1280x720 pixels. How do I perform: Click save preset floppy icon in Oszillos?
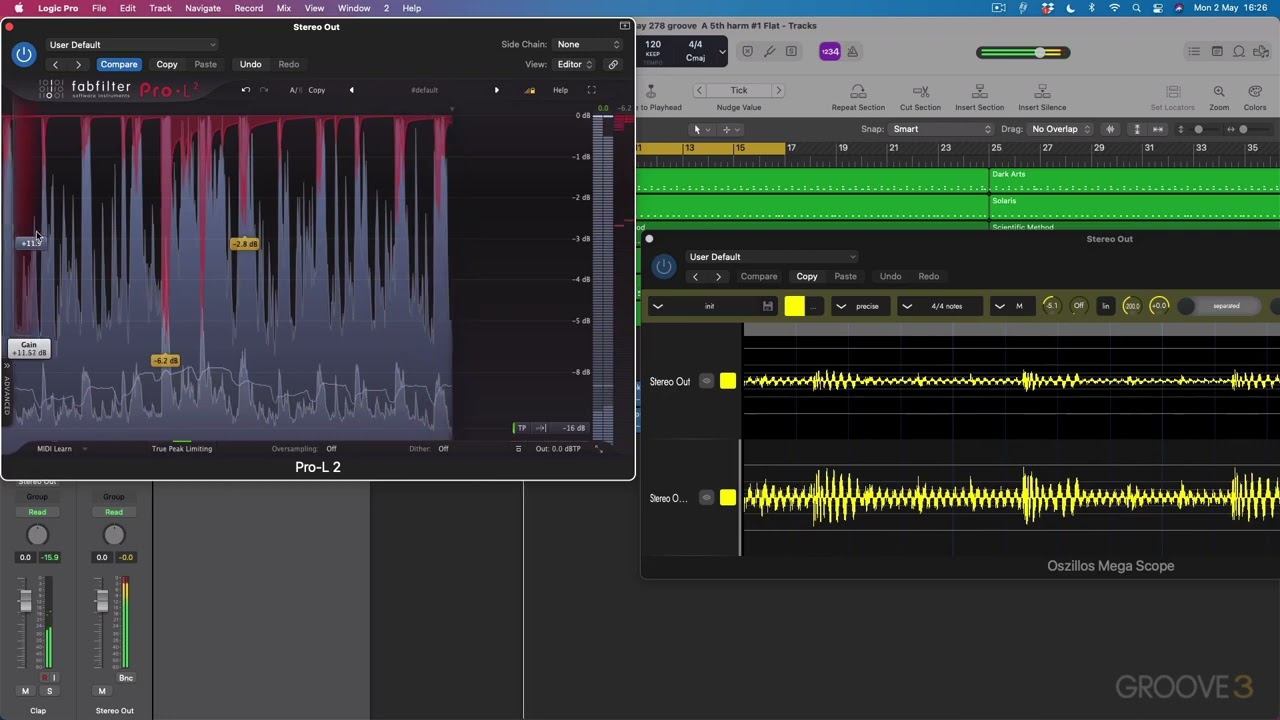[x=767, y=306]
